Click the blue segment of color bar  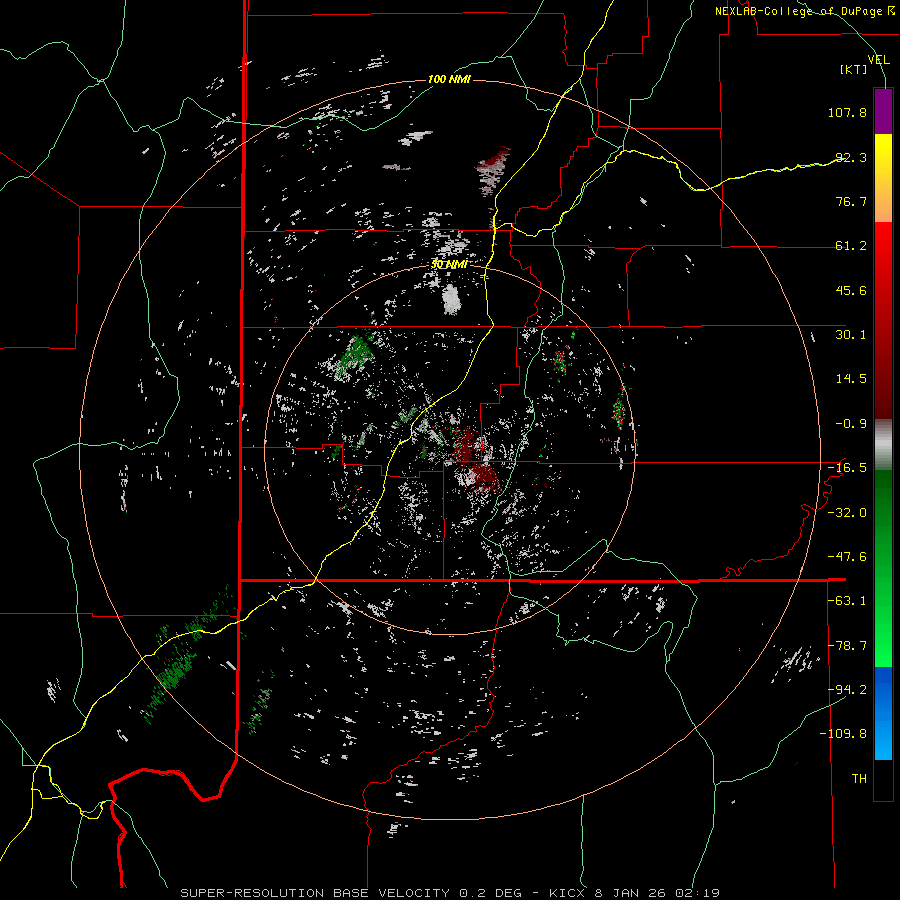(x=883, y=713)
